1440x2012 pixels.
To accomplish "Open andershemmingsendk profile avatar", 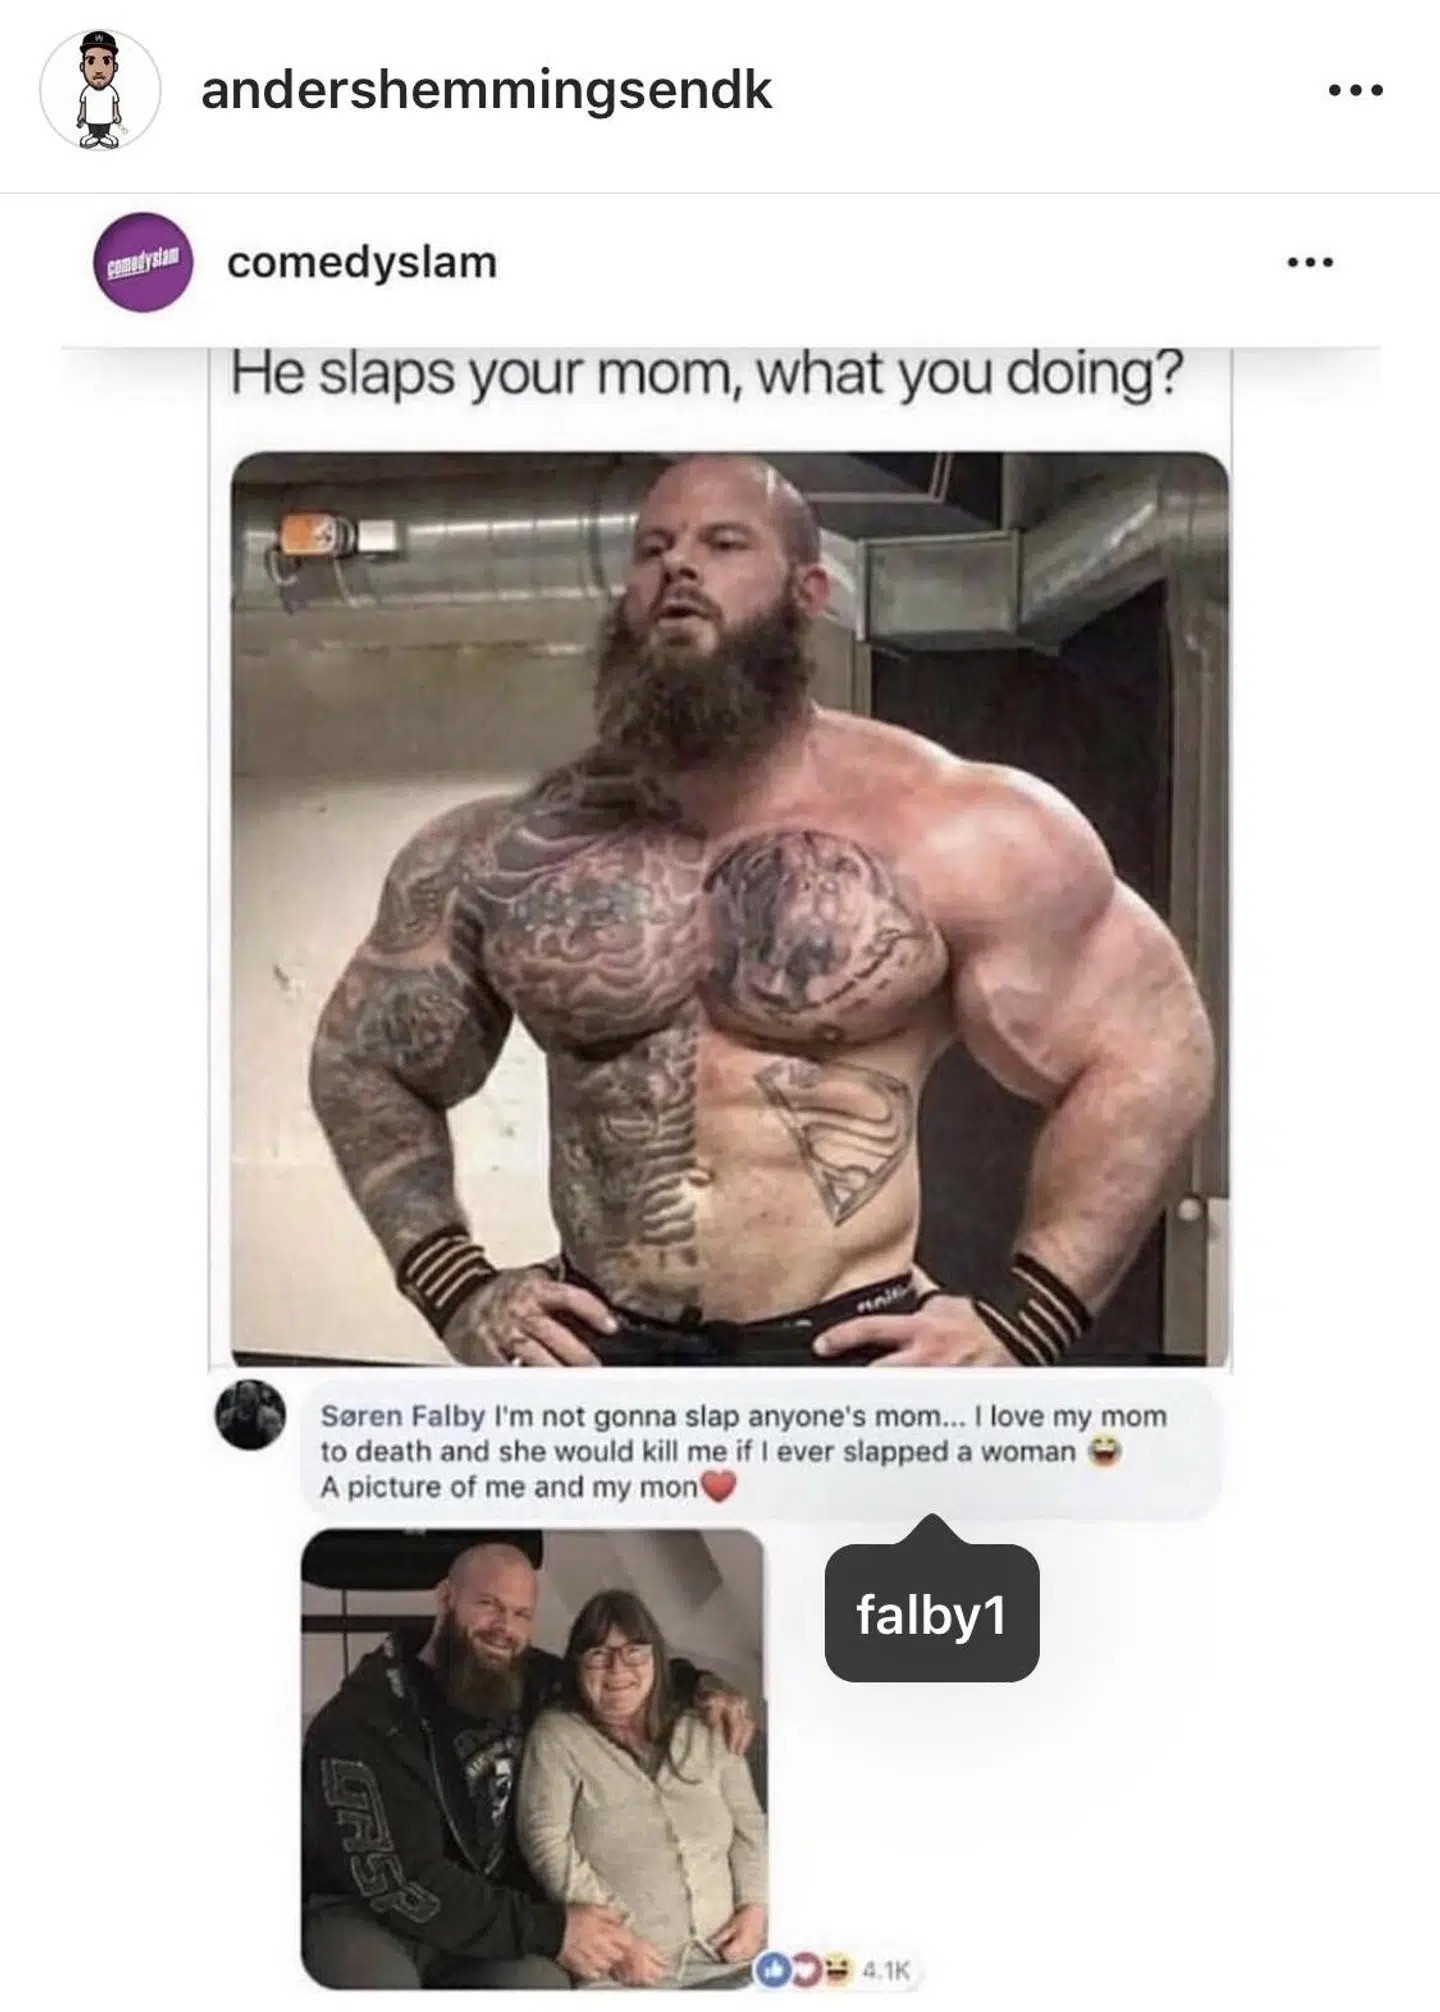I will point(99,90).
